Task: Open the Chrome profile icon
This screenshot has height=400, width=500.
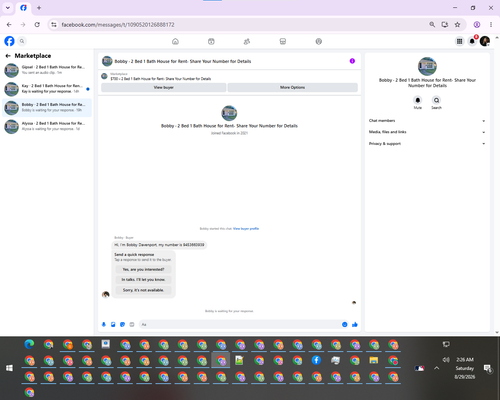Action: click(x=477, y=25)
